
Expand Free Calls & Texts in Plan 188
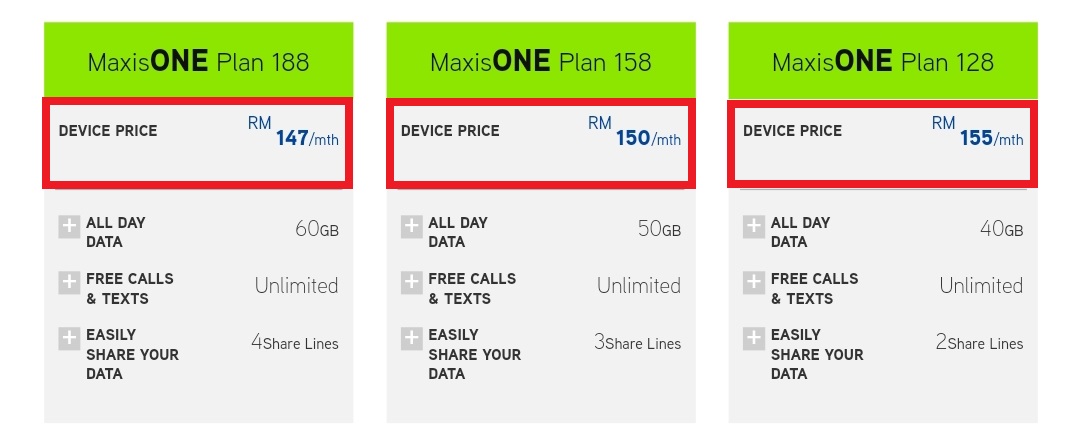coord(69,283)
